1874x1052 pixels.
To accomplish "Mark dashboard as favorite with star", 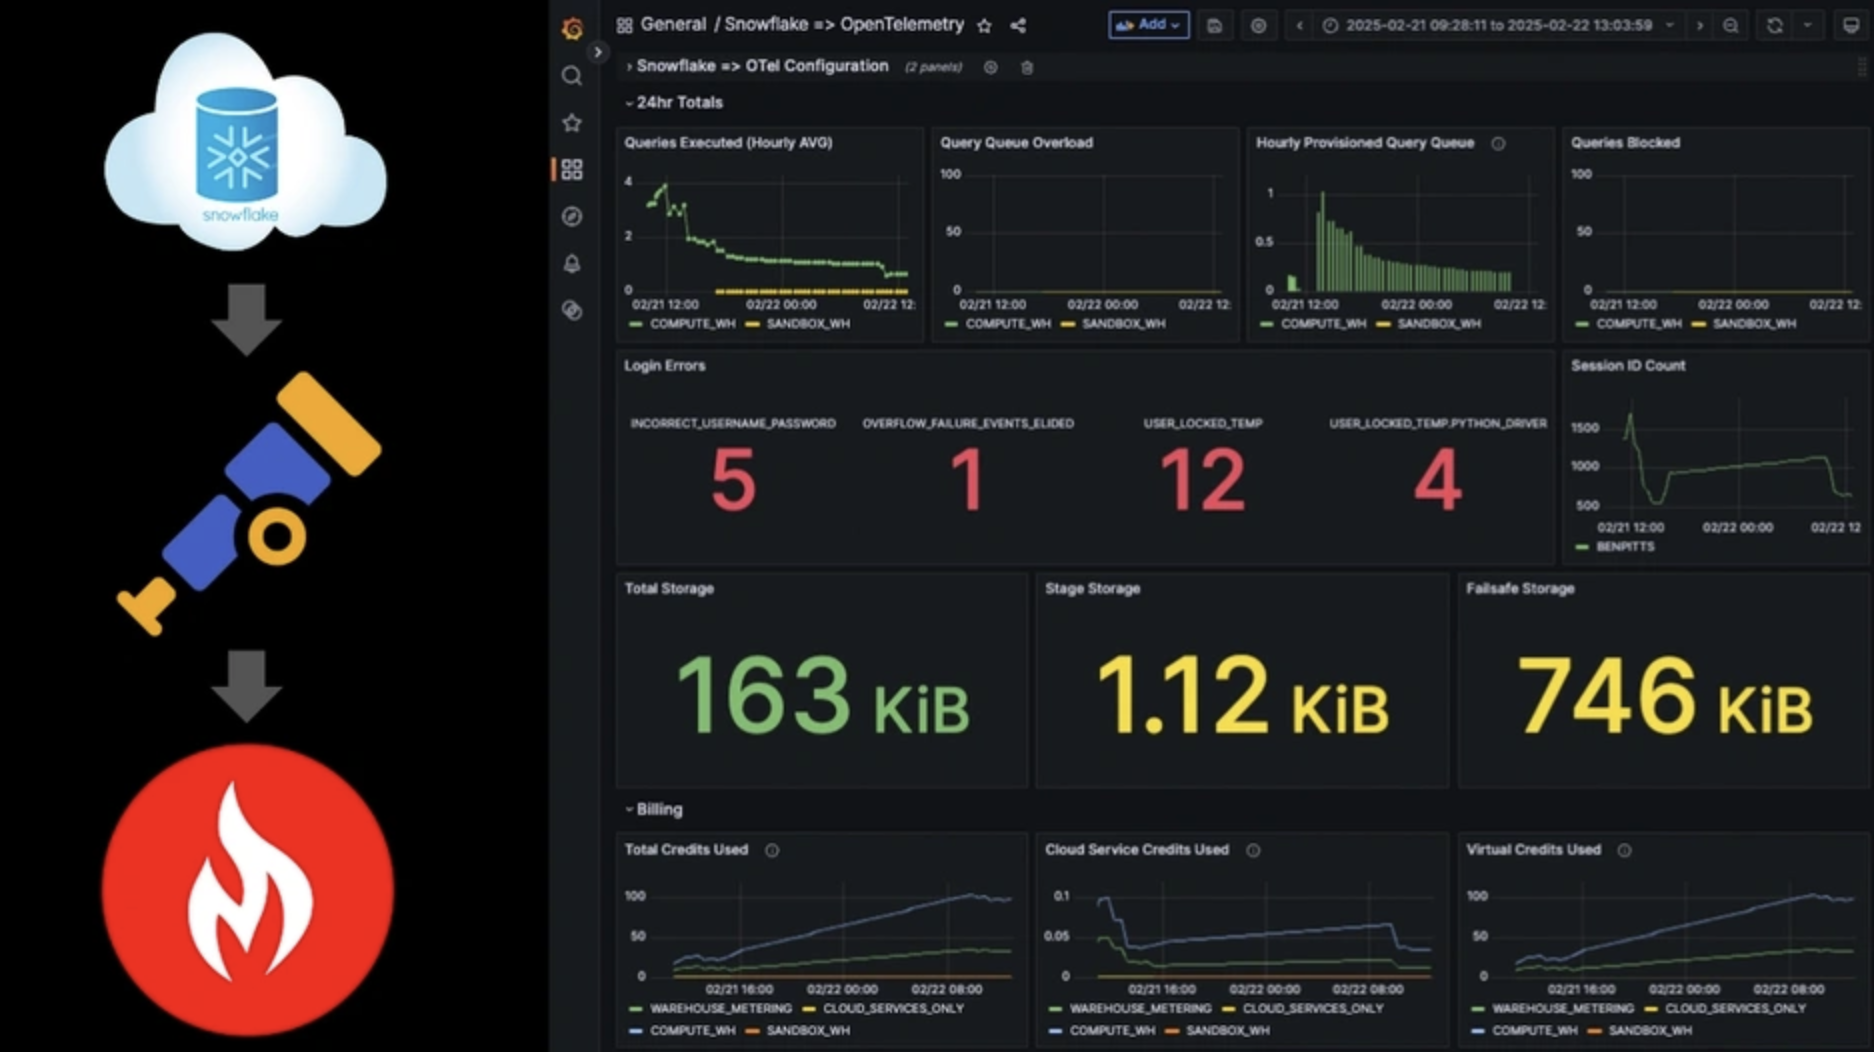I will (984, 26).
